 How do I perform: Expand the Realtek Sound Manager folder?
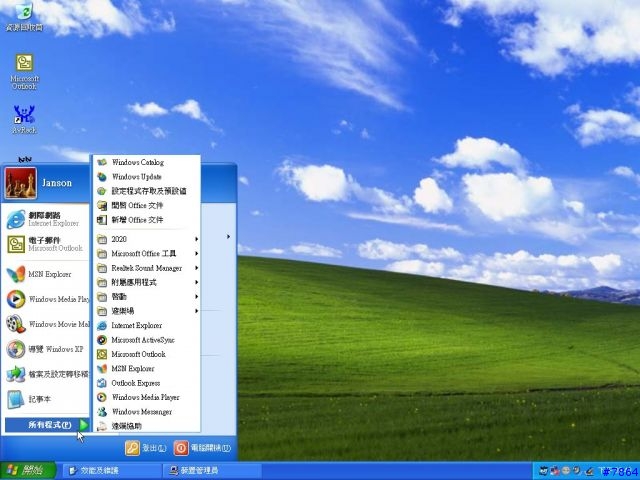pos(147,268)
